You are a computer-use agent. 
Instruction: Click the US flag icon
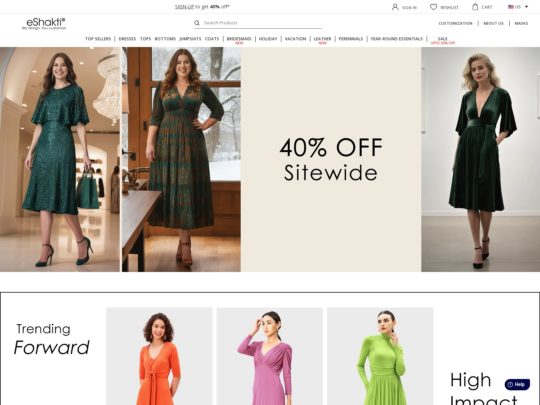pos(511,7)
